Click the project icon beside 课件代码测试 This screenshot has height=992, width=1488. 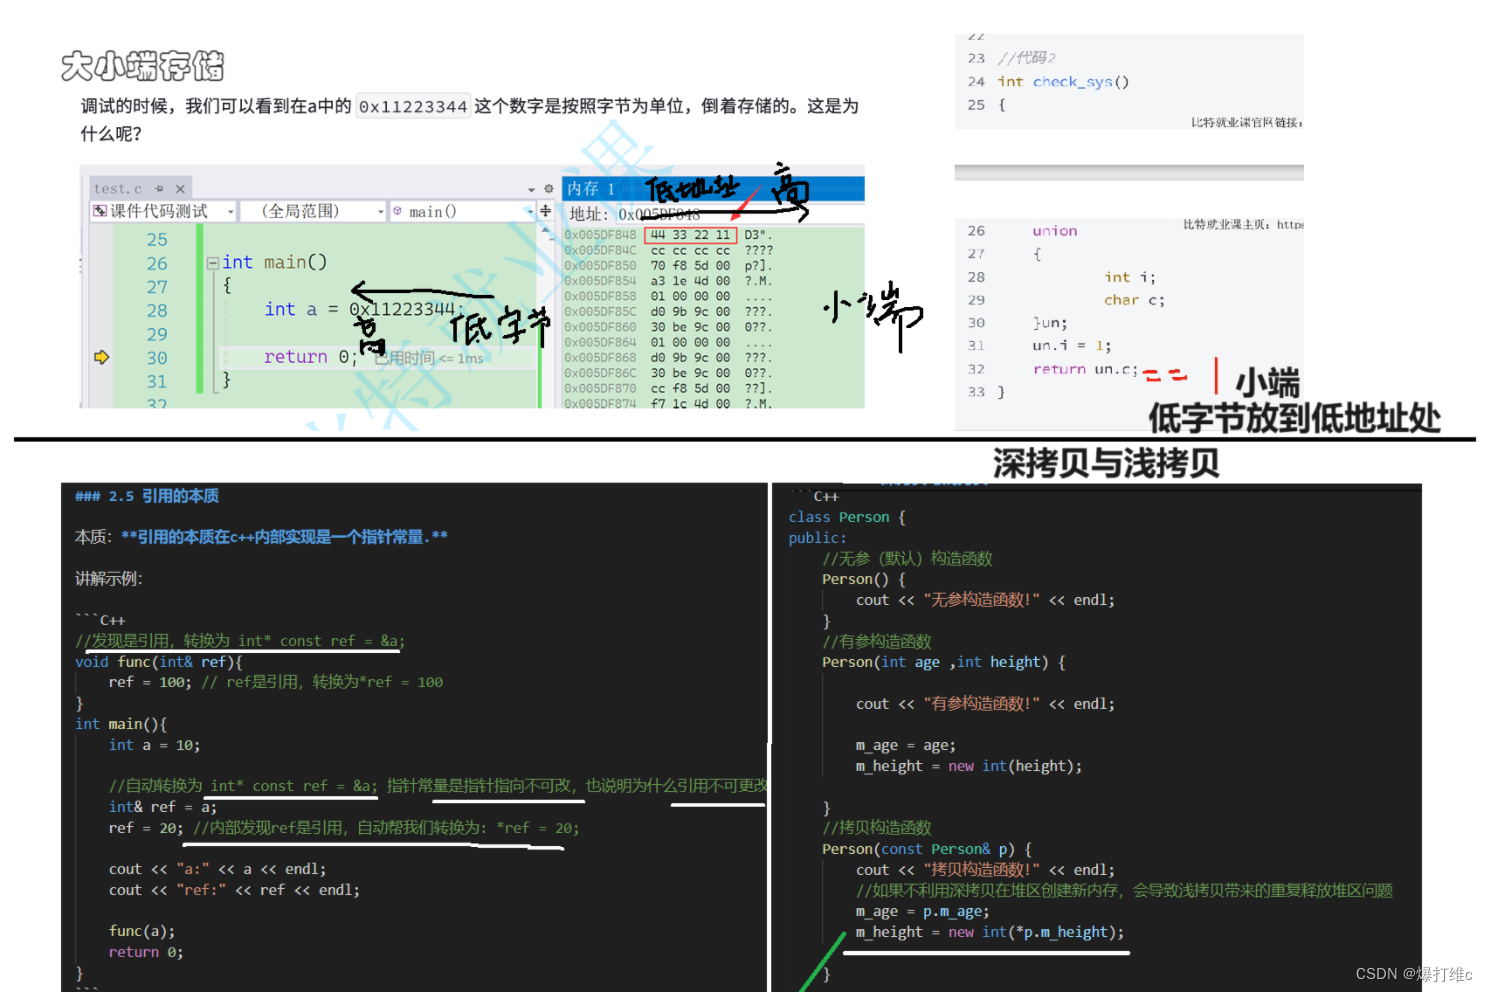pos(100,211)
